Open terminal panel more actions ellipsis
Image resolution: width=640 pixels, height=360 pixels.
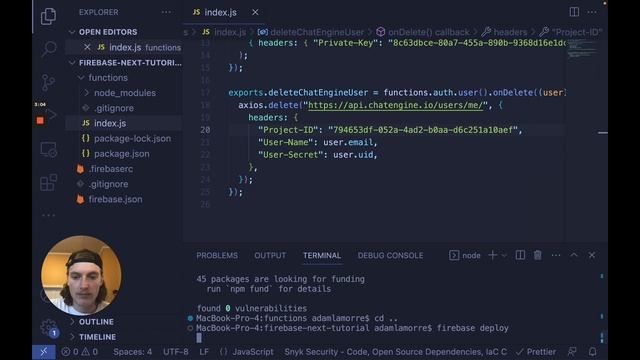[556, 255]
